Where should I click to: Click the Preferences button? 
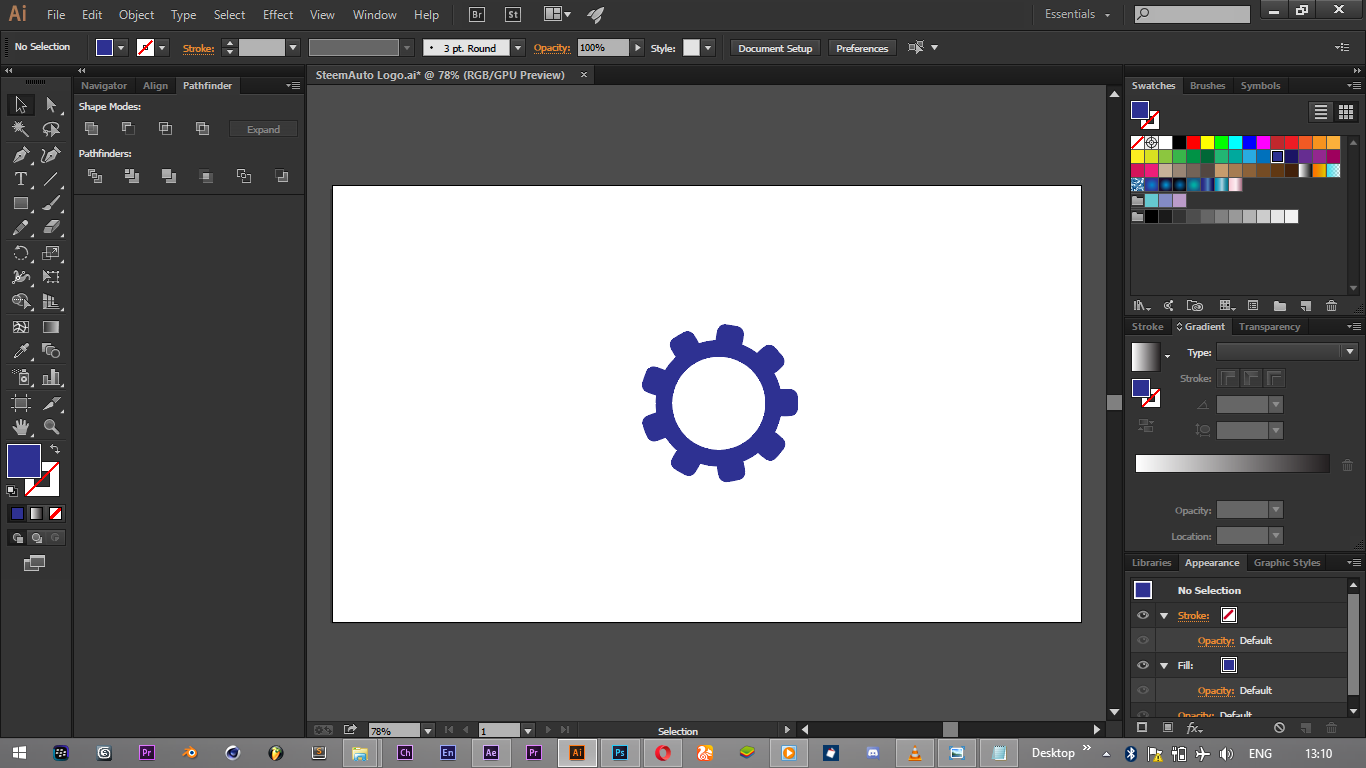click(861, 48)
